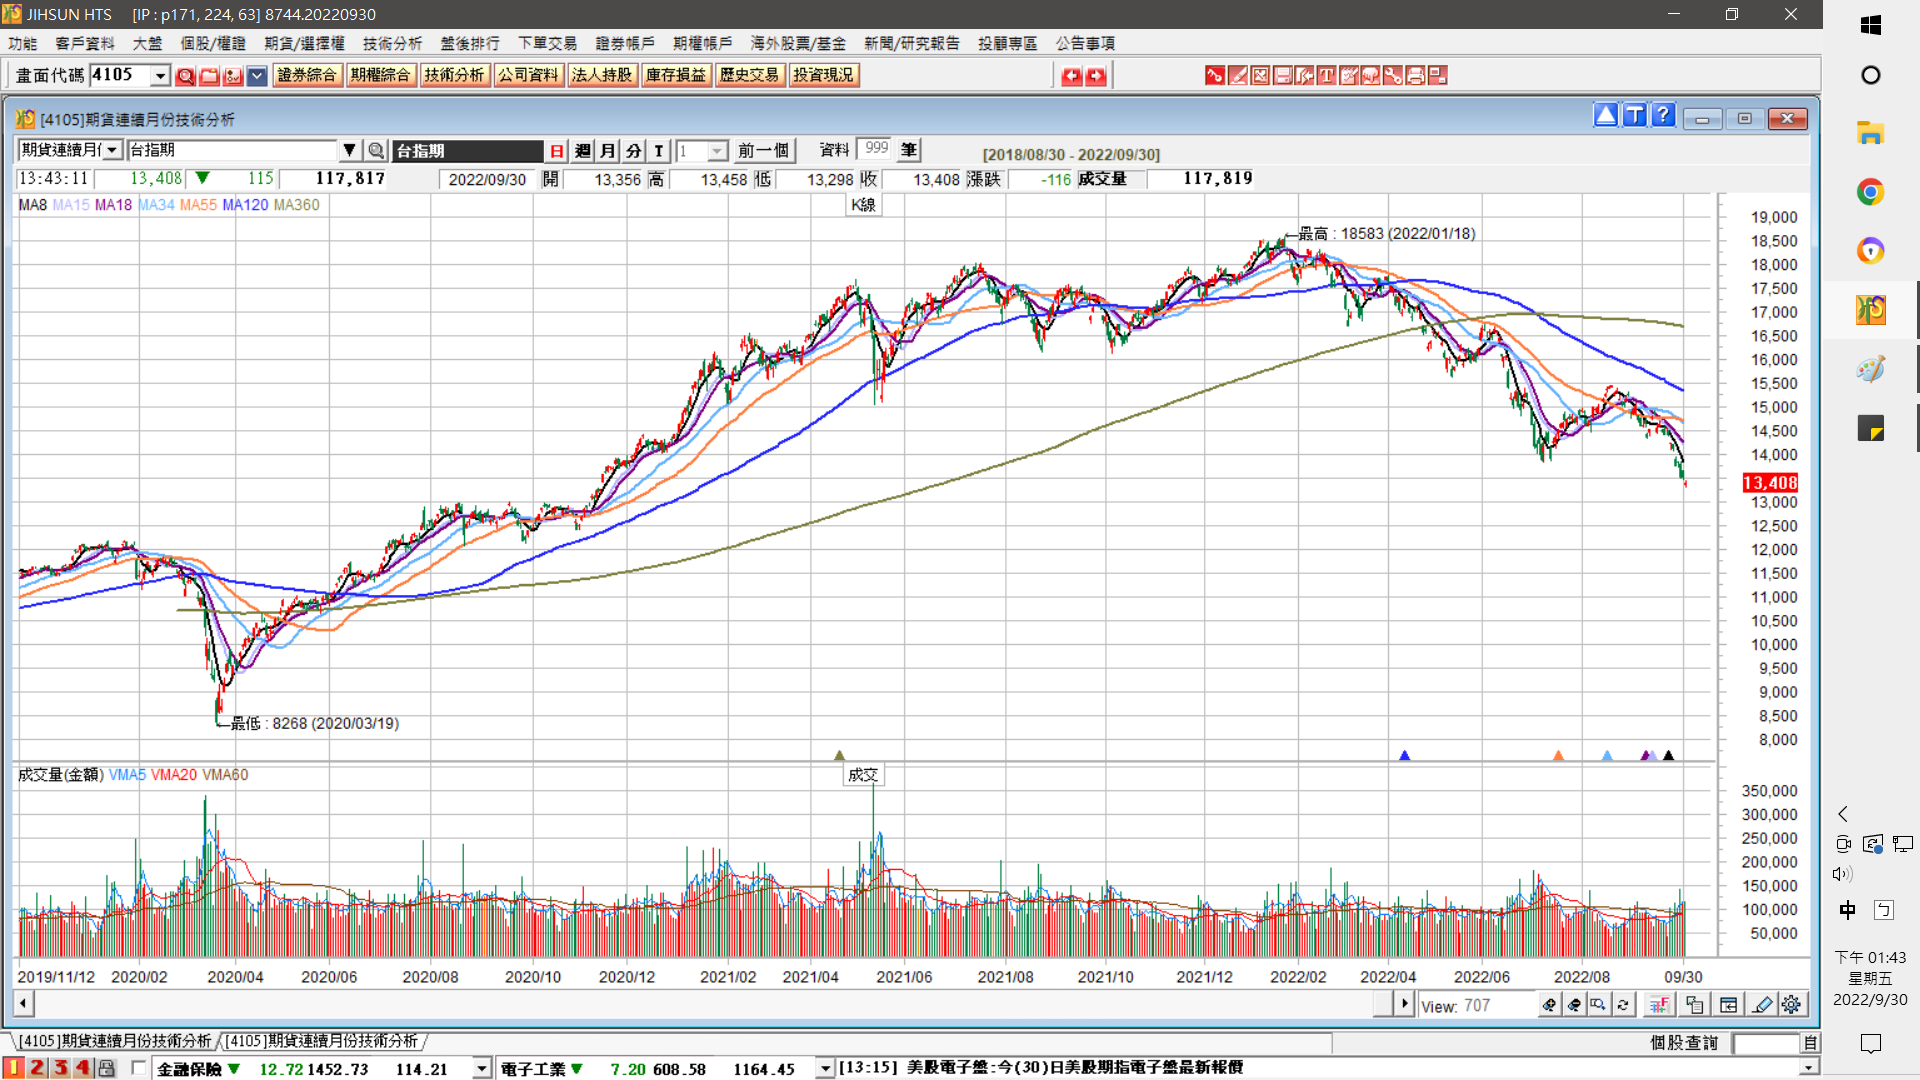The height and width of the screenshot is (1080, 1920).
Task: Click the indicator formula settings icon
Action: tap(1659, 1005)
